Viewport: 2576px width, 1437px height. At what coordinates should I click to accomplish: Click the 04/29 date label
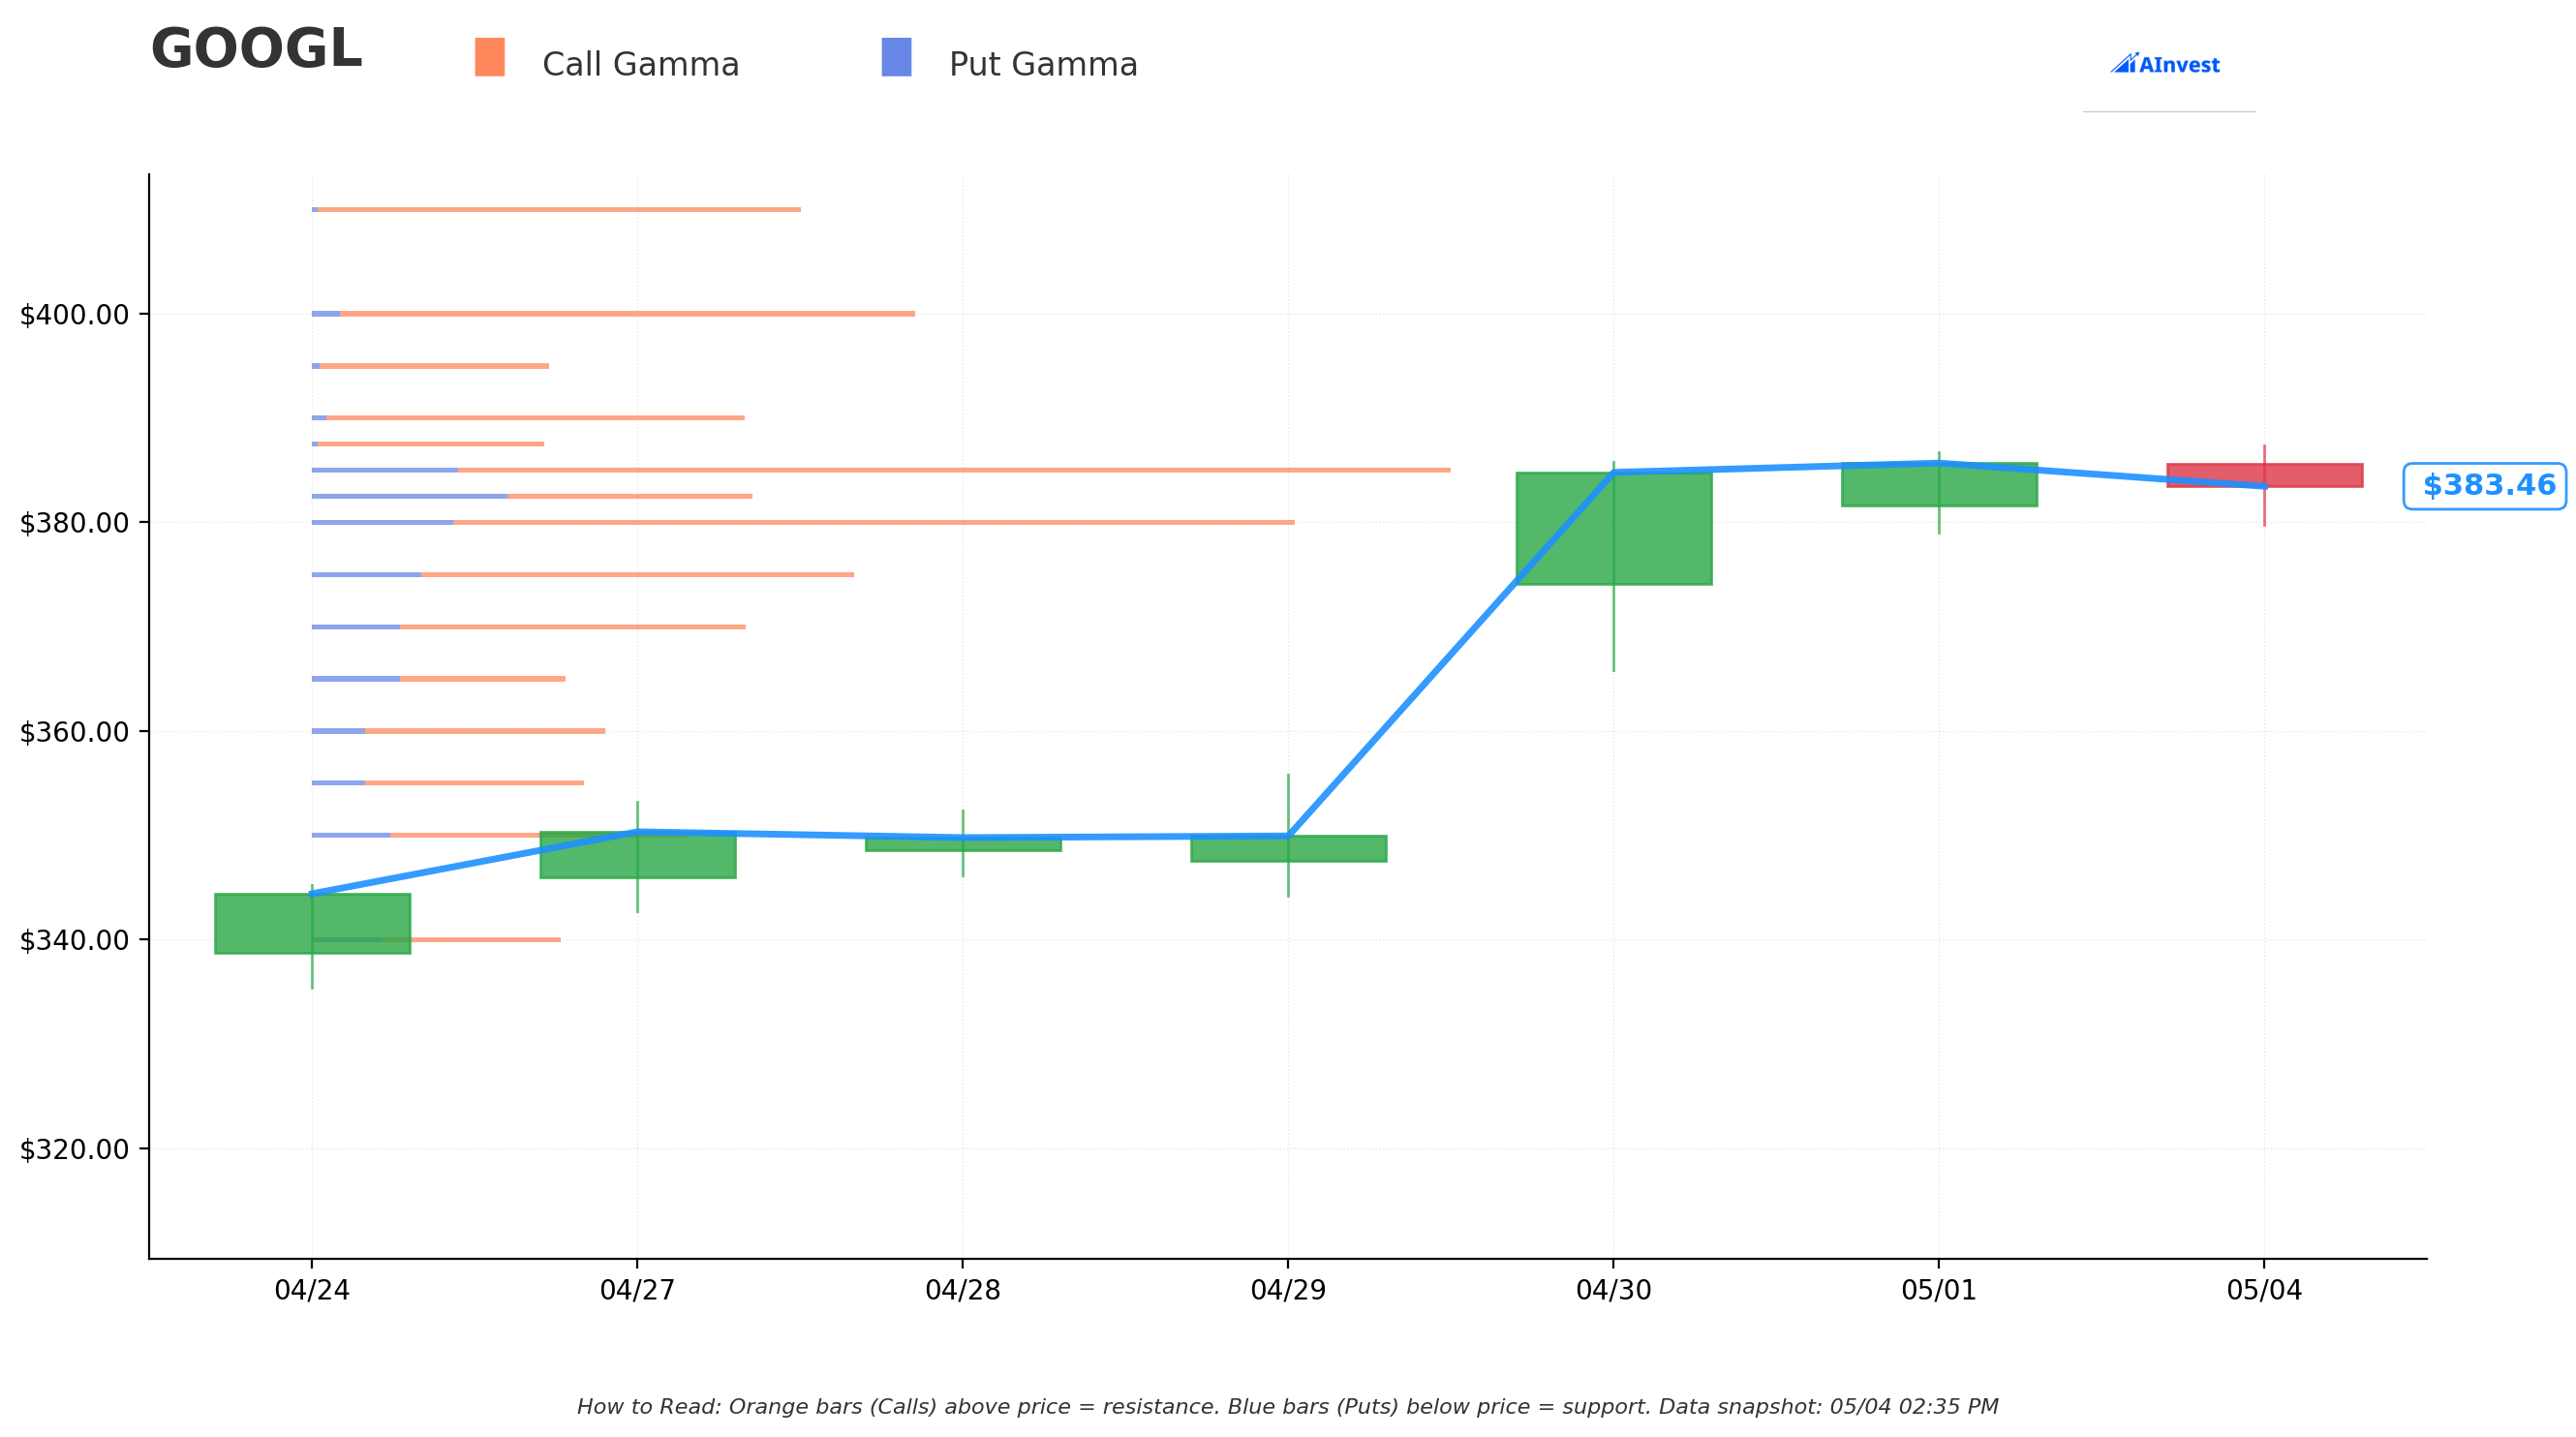(1288, 1291)
